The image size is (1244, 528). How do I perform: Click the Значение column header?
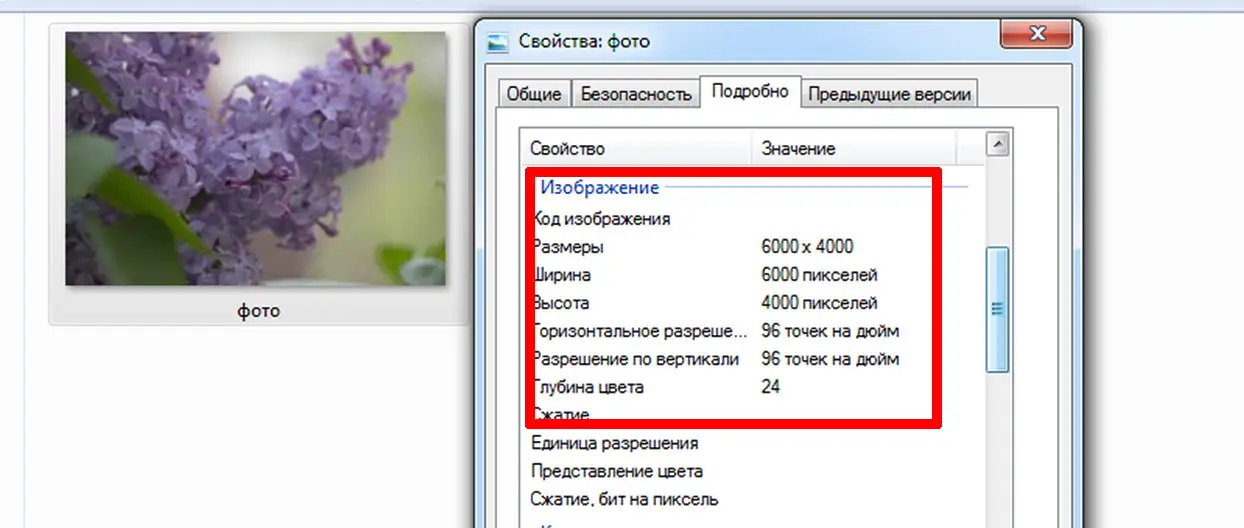[x=855, y=149]
